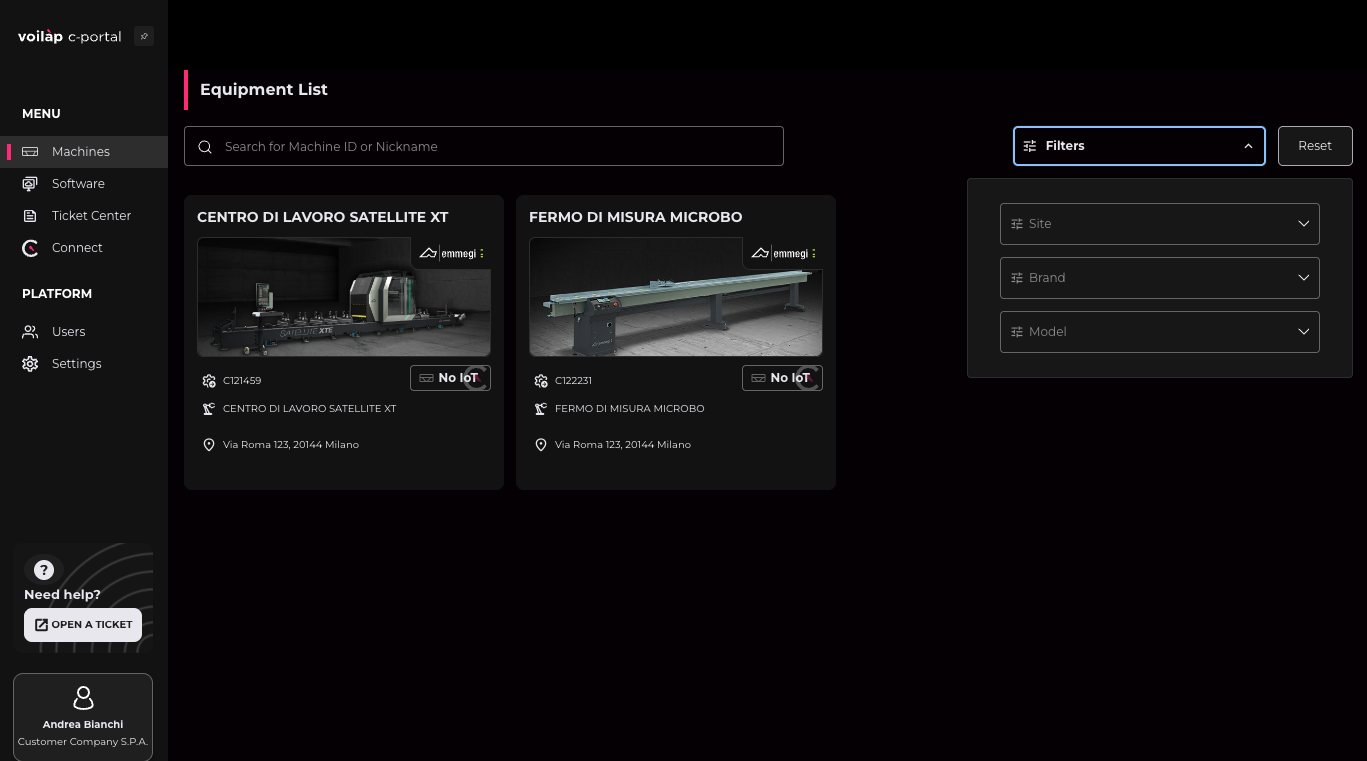Click Andrea Bianchi profile avatar icon

pyautogui.click(x=83, y=698)
